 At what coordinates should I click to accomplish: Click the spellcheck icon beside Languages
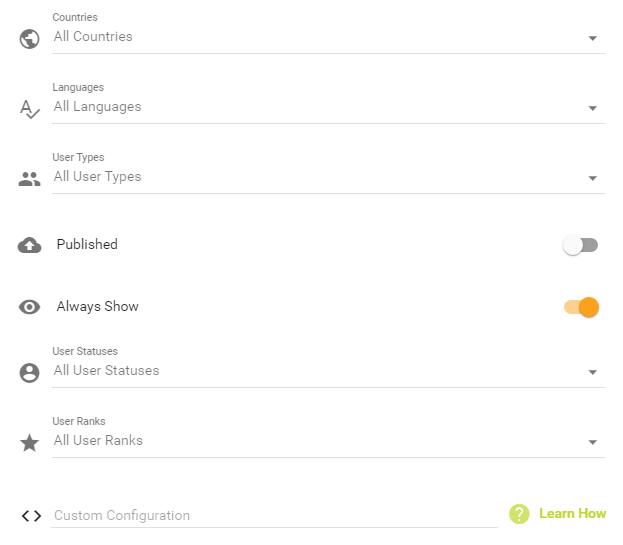[x=30, y=109]
